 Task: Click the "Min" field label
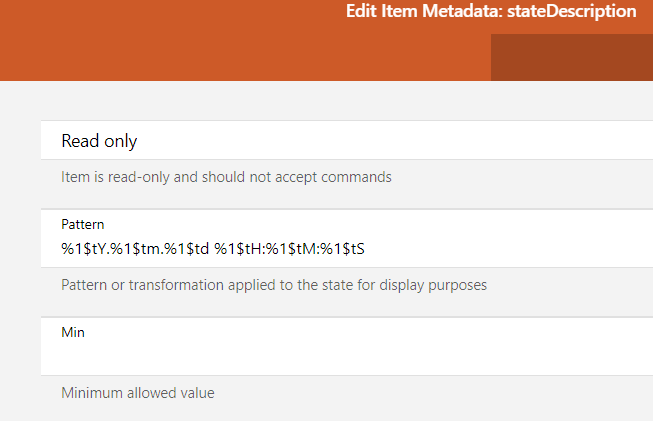pyautogui.click(x=73, y=332)
